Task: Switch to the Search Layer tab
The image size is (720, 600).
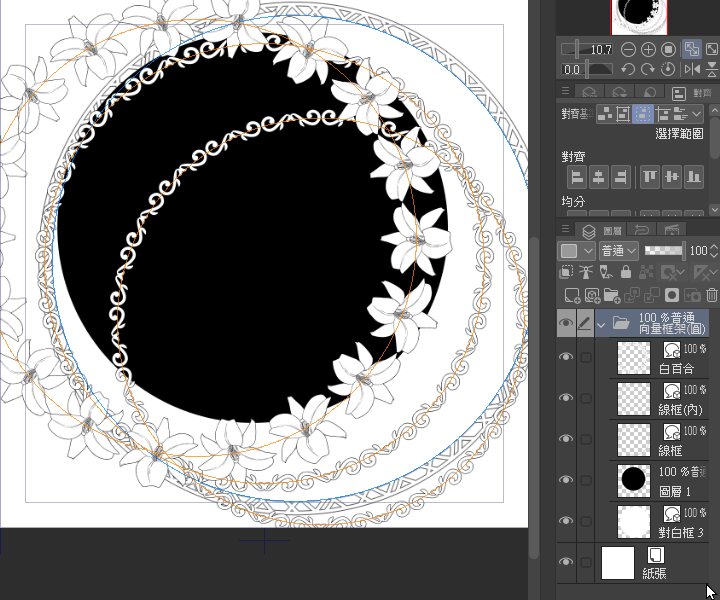Action: [619, 92]
